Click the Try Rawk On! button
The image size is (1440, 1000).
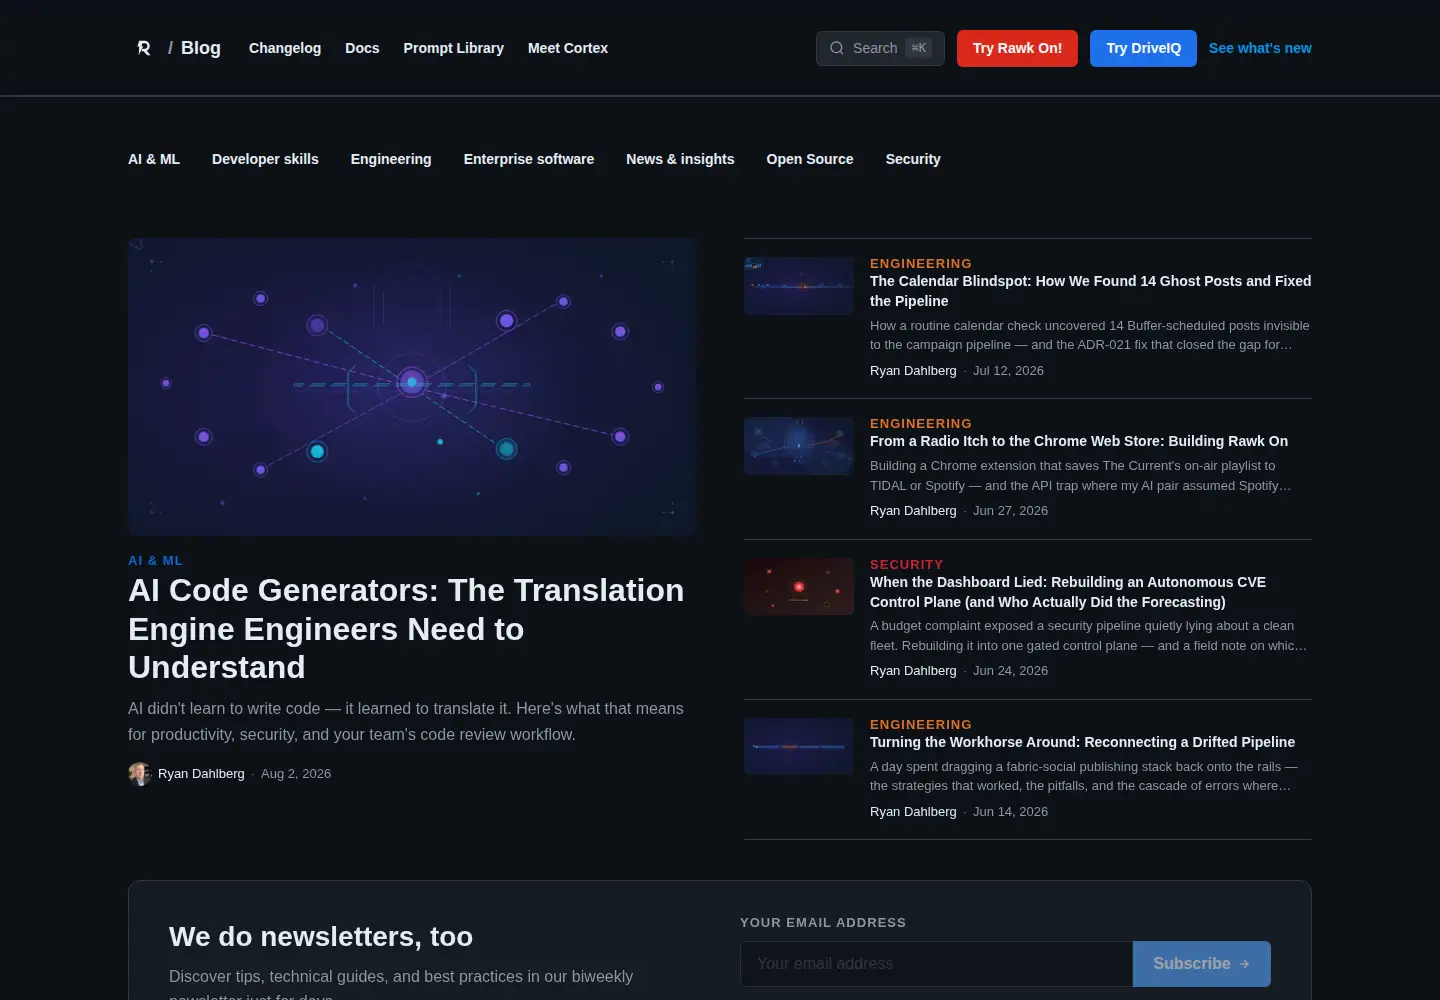[x=1017, y=48]
